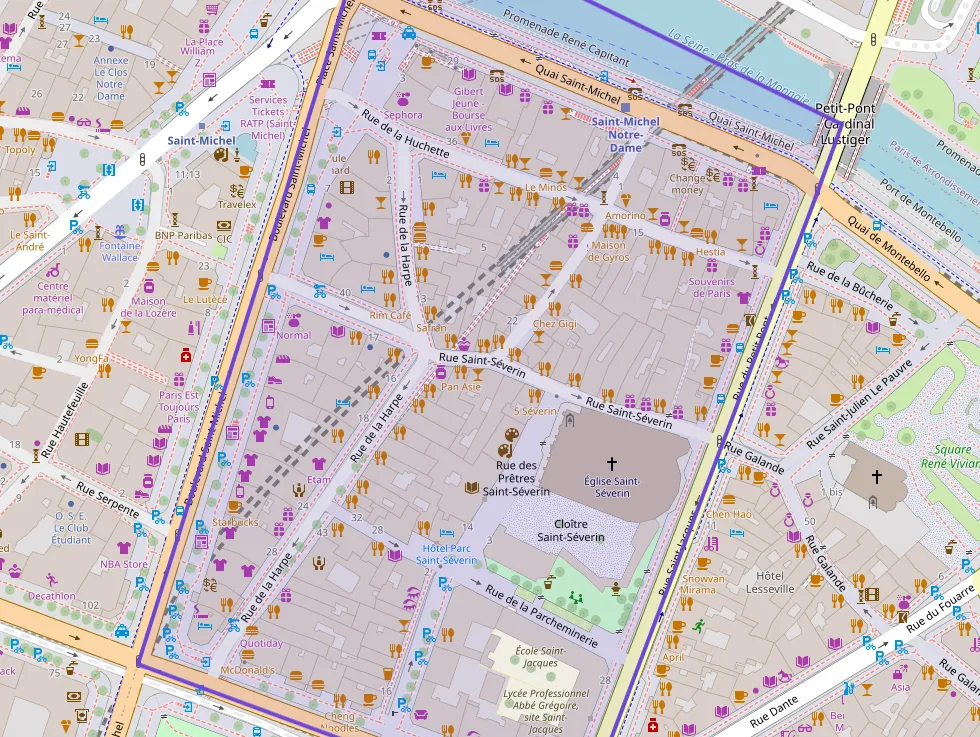Select the Hôtel Parc Saint-Séverin label

[447, 554]
